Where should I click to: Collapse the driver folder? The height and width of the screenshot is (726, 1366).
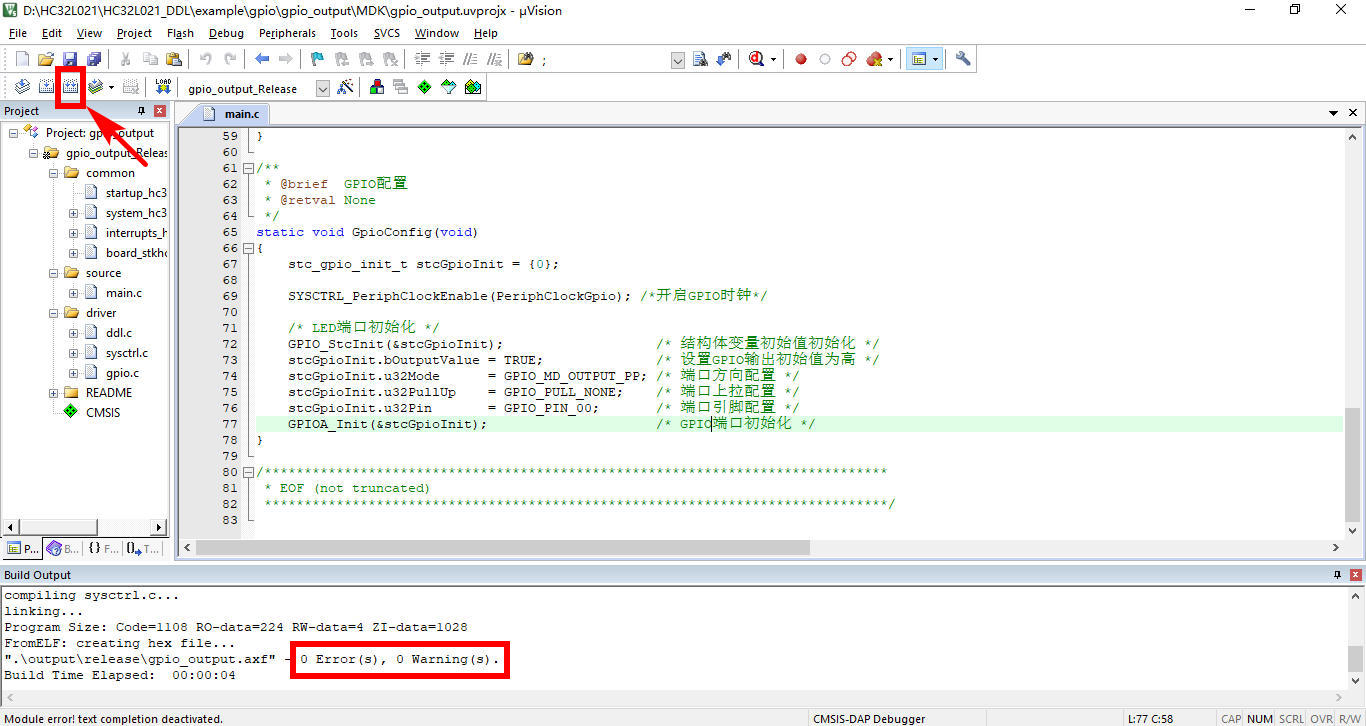[x=53, y=313]
